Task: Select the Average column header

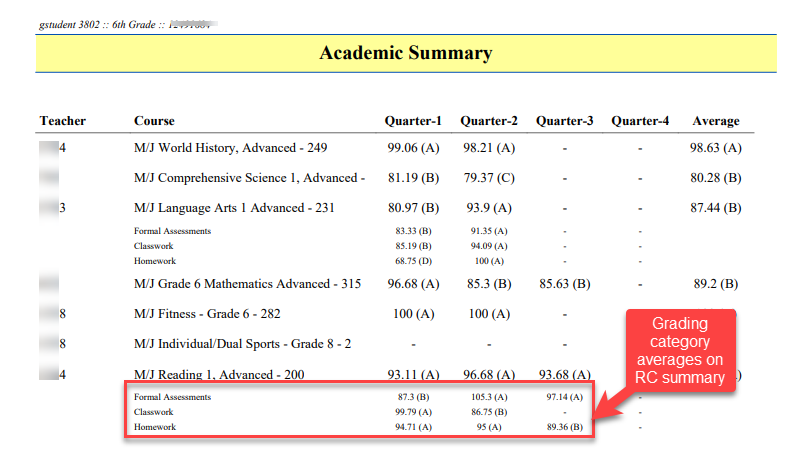Action: tap(716, 121)
